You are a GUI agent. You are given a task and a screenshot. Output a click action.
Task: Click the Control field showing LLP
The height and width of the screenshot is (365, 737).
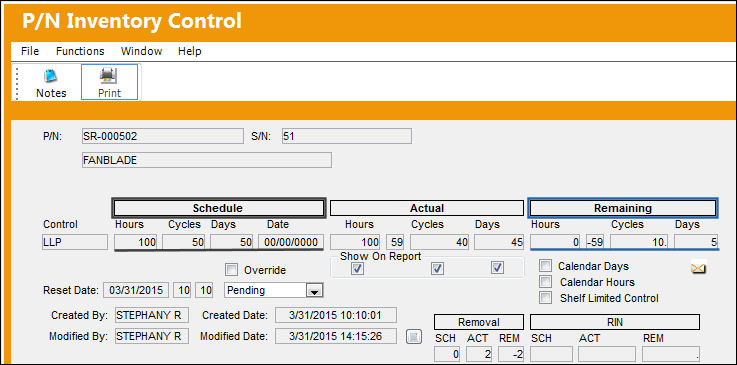tap(75, 242)
